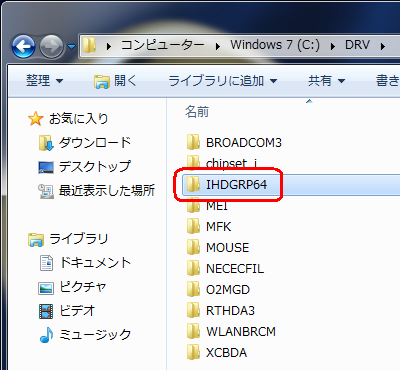Select the XCBDA folder name

pyautogui.click(x=226, y=353)
